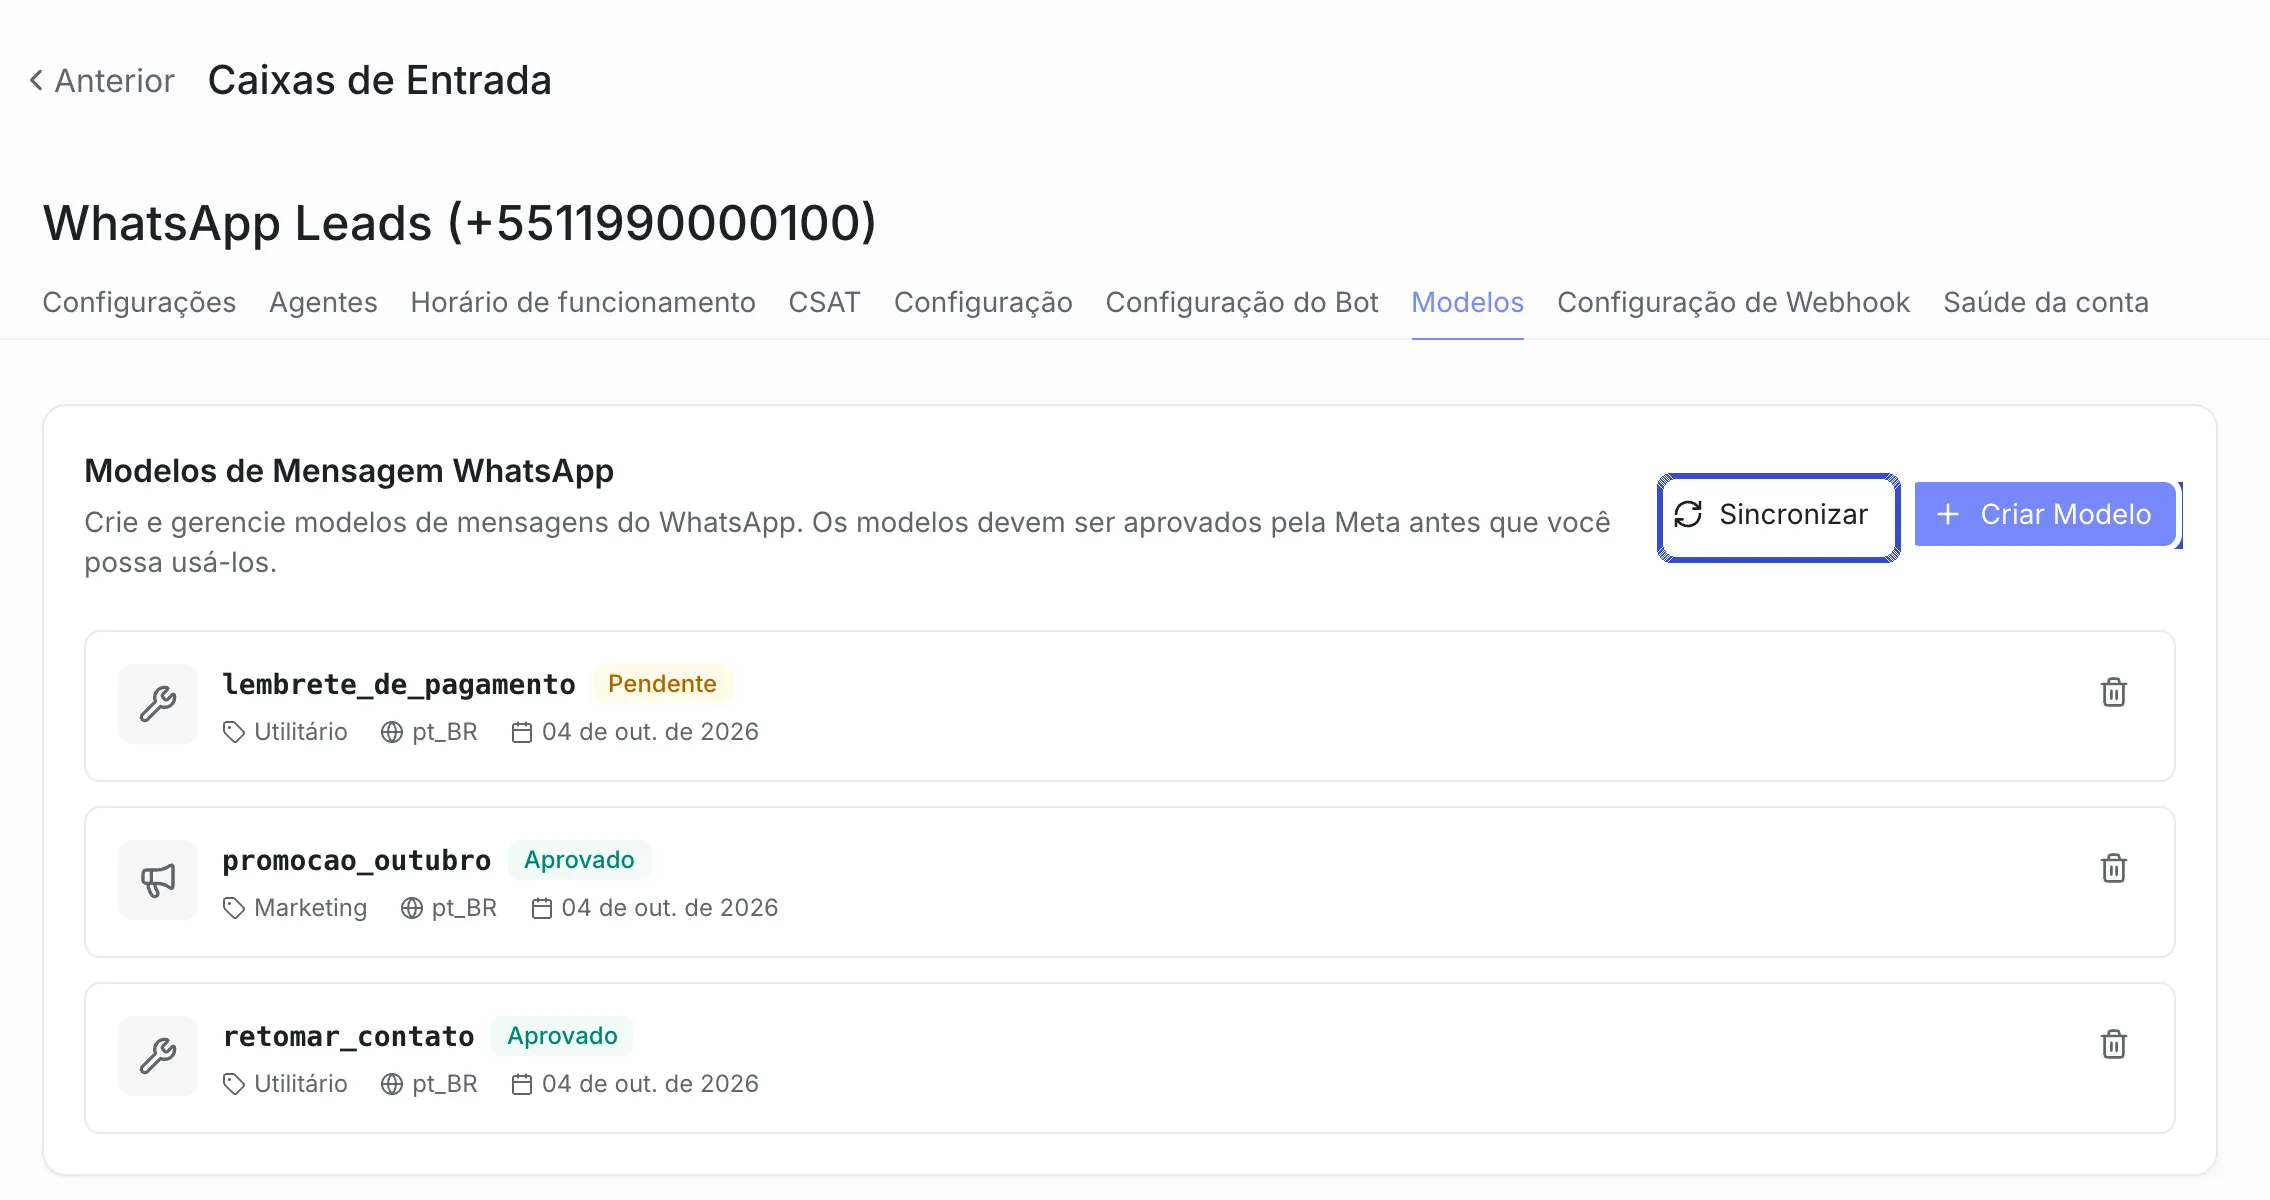2270x1200 pixels.
Task: Click Aprovado badge on retomar_contato
Action: click(562, 1036)
